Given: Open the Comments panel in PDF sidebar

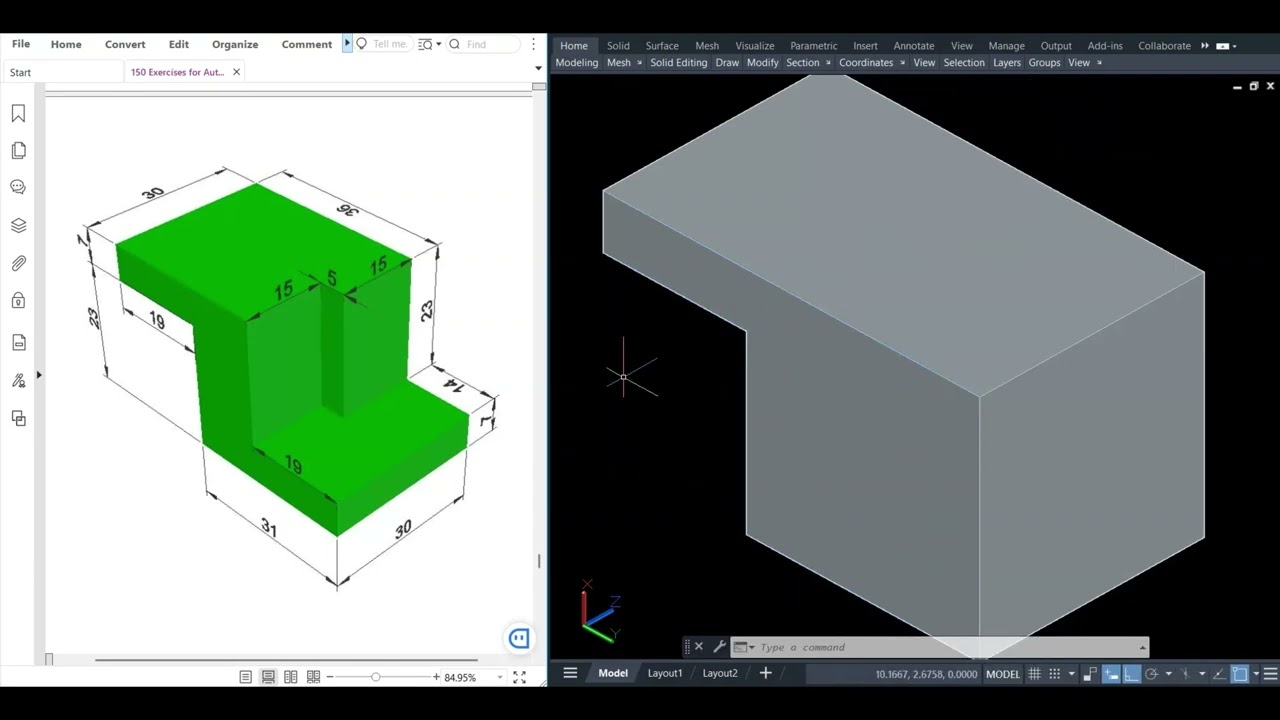Looking at the screenshot, I should (x=18, y=187).
